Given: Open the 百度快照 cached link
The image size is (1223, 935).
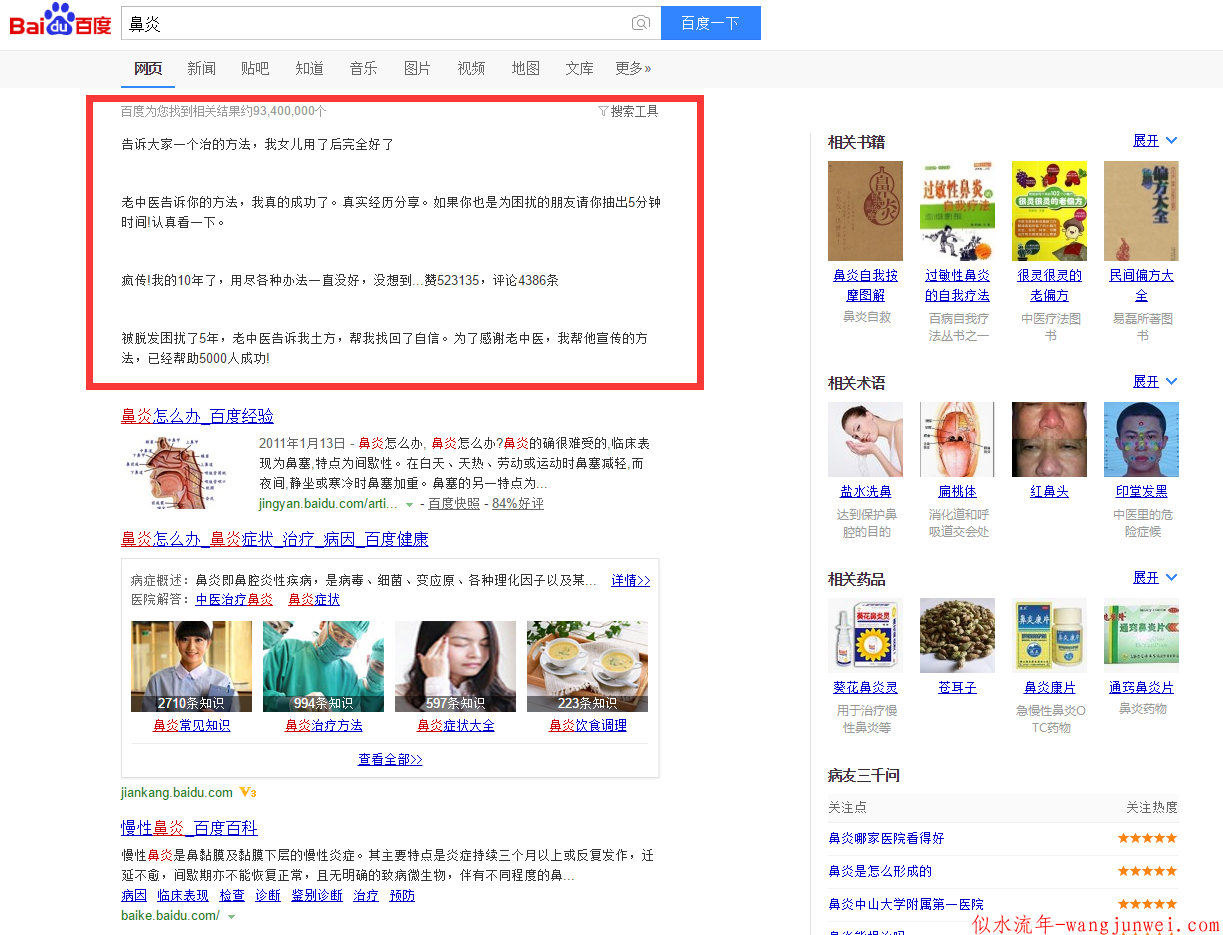Looking at the screenshot, I should (454, 504).
